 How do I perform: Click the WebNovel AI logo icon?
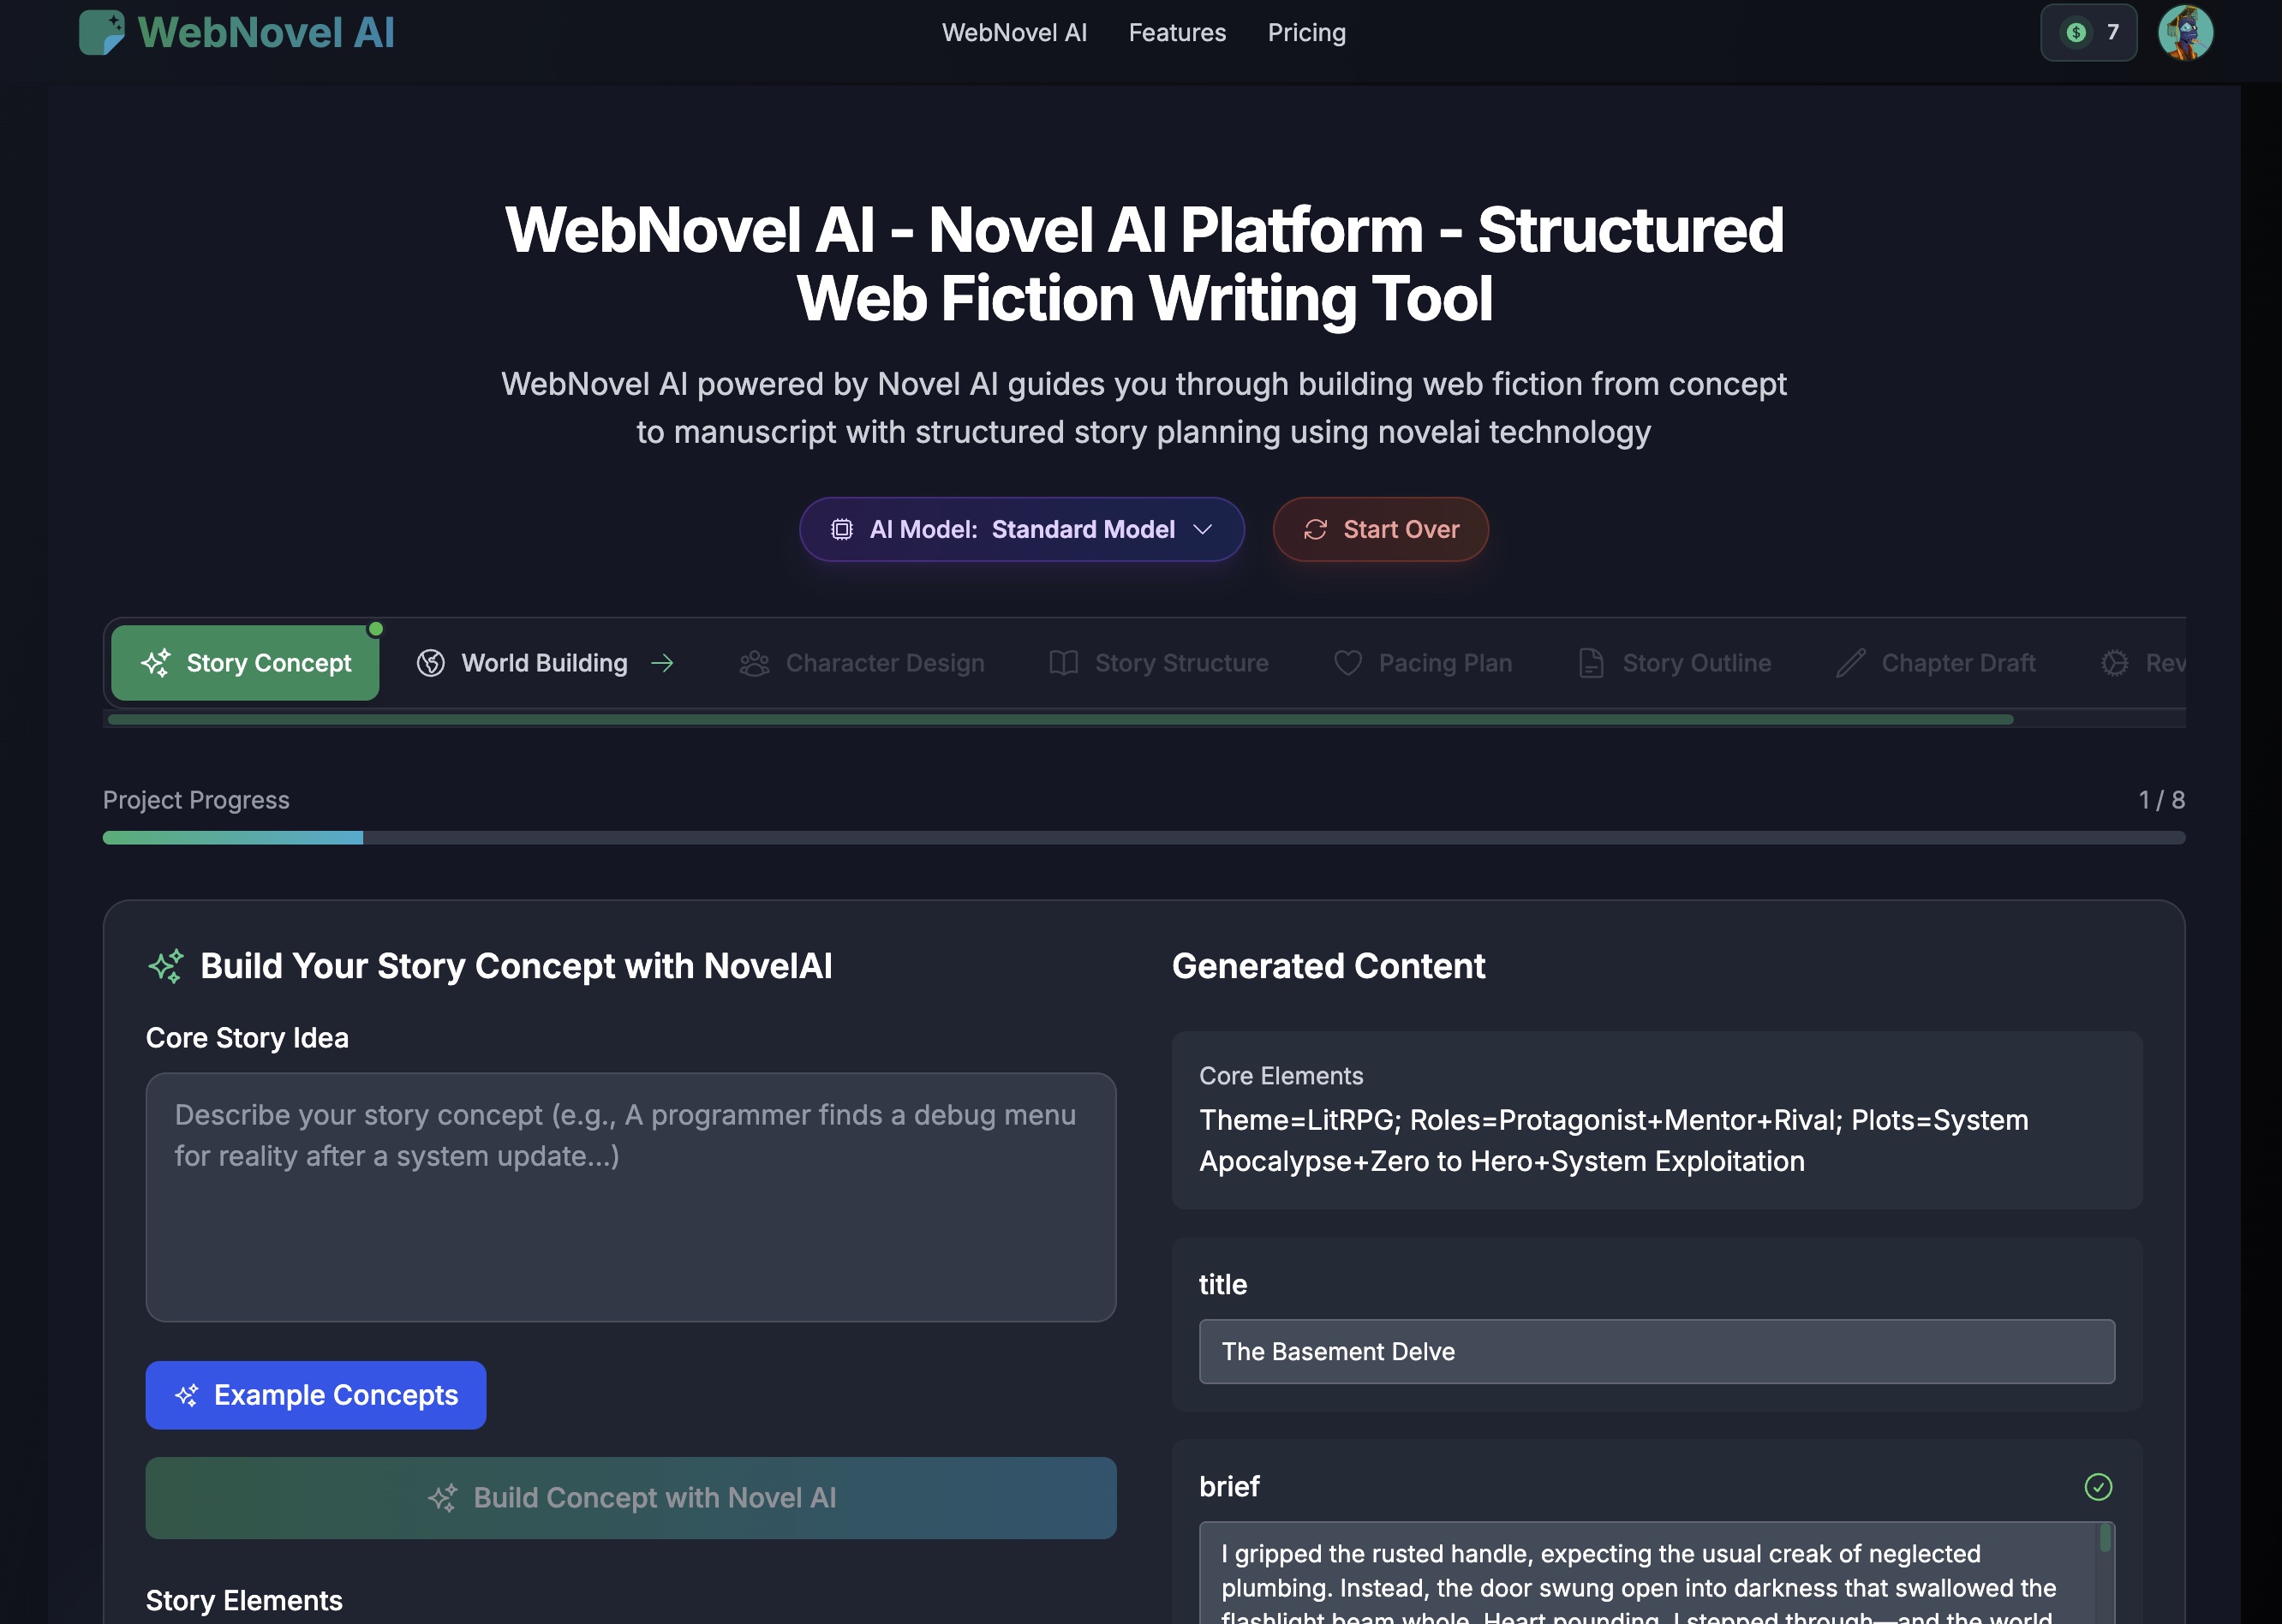(x=102, y=32)
